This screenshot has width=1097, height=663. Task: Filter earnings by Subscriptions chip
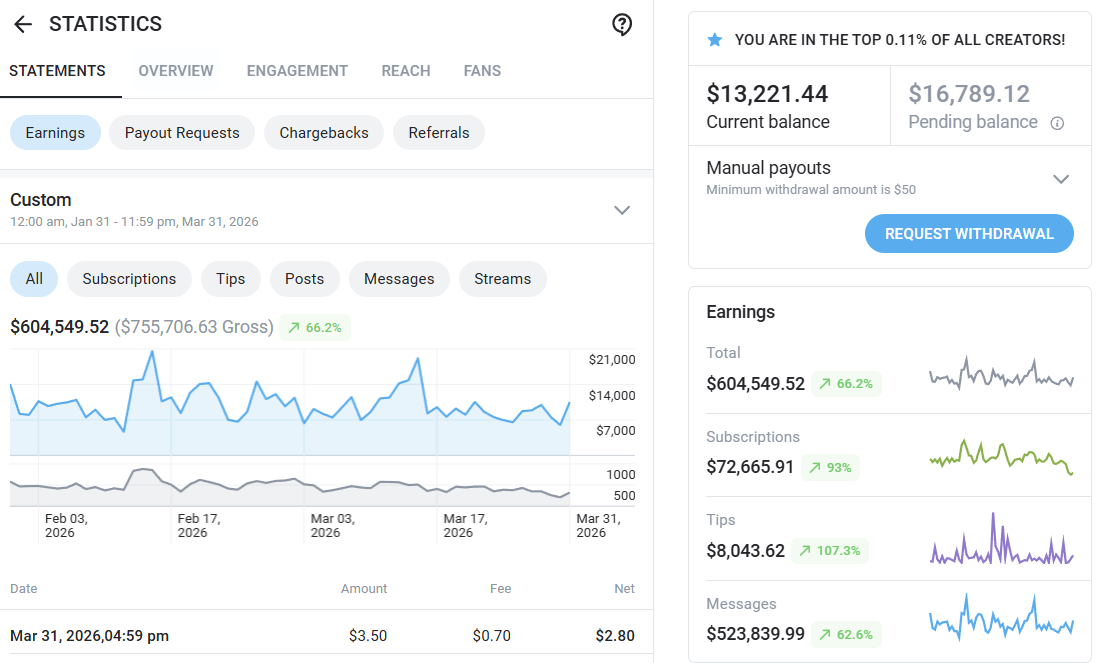click(x=129, y=279)
